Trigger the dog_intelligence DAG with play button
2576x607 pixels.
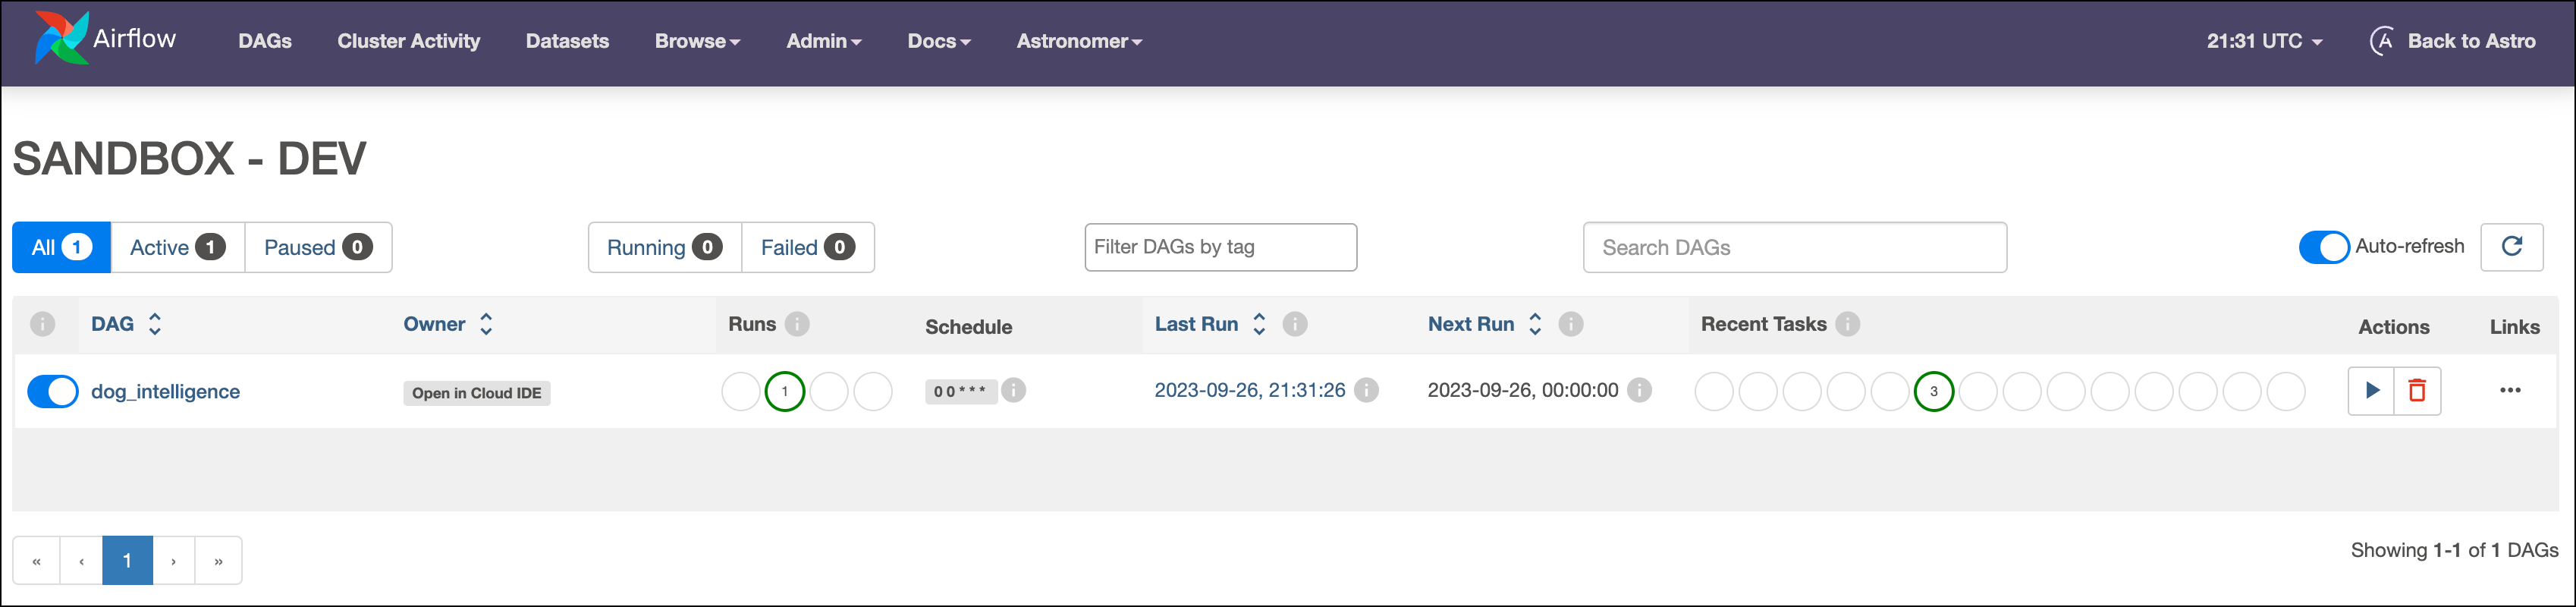click(x=2371, y=390)
